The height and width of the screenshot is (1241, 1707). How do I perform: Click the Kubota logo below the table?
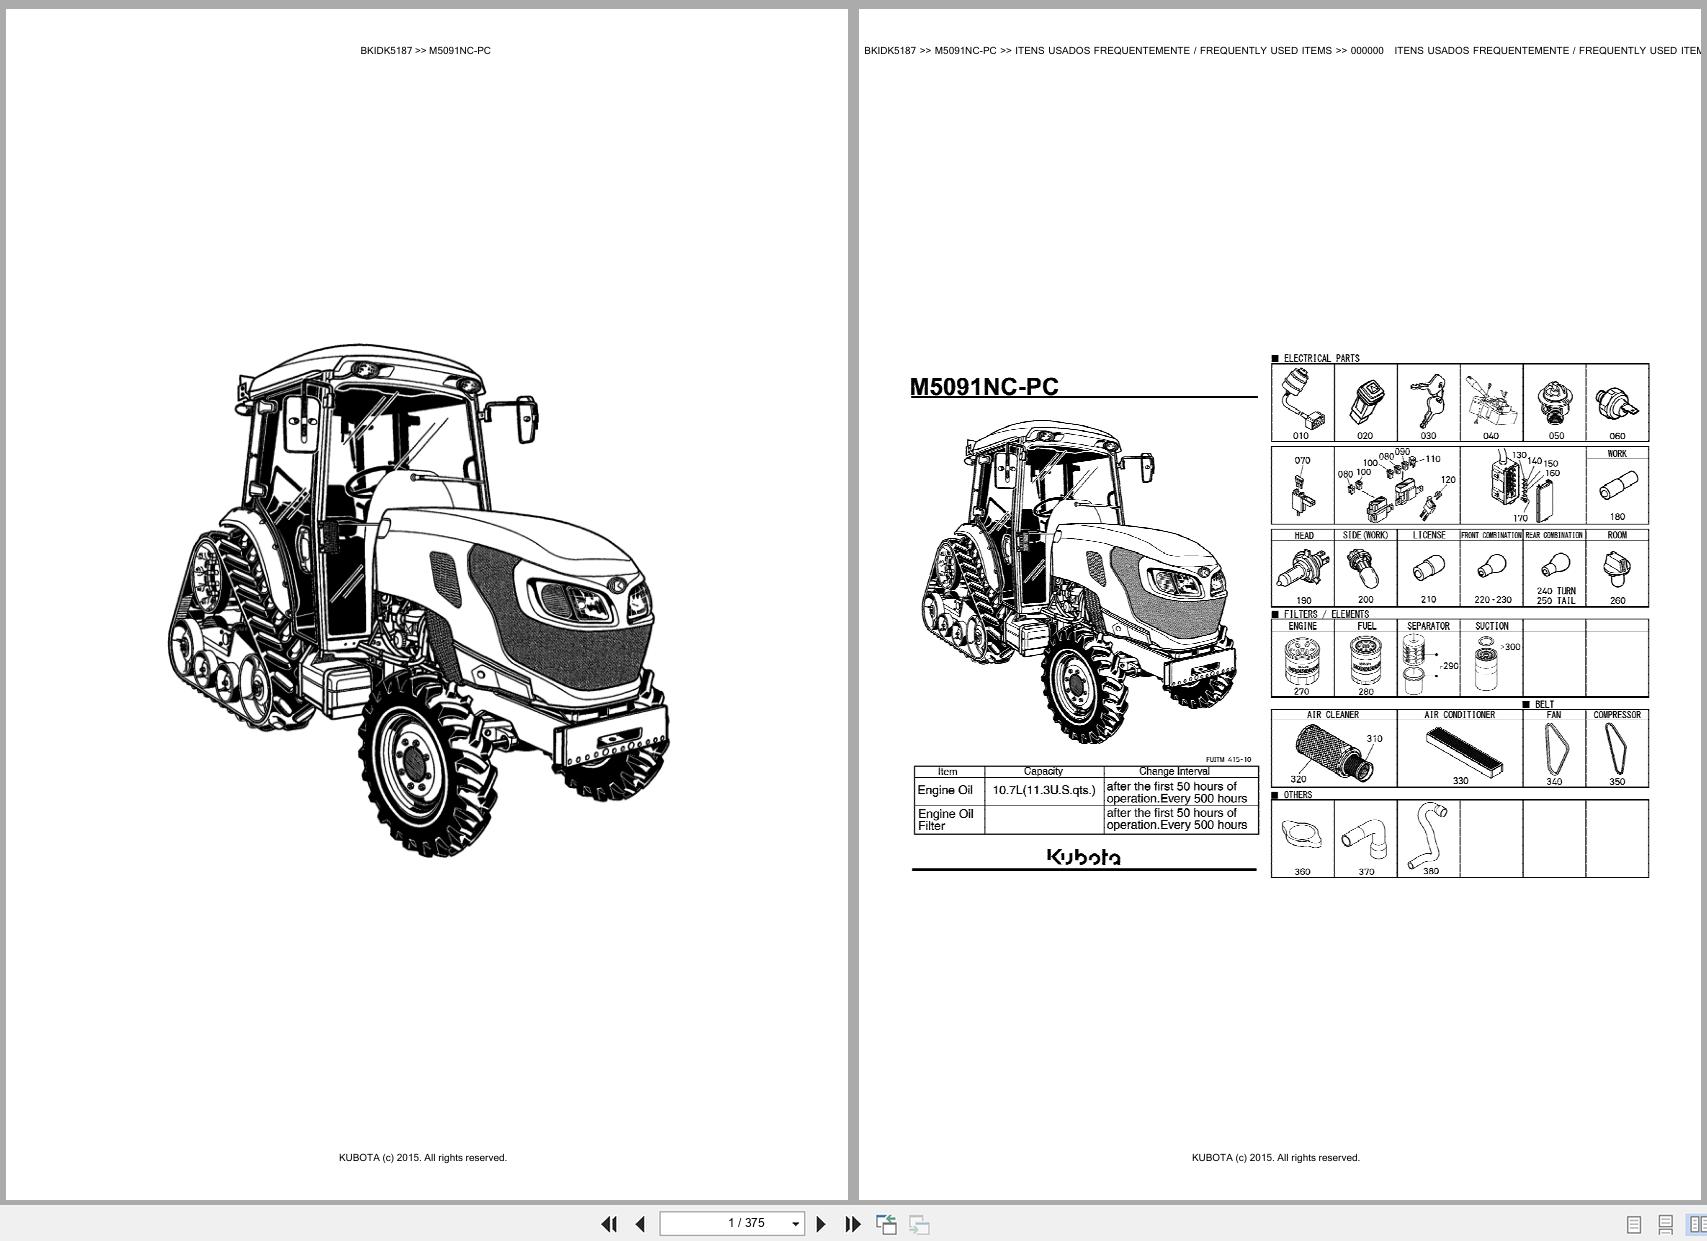pos(1083,857)
